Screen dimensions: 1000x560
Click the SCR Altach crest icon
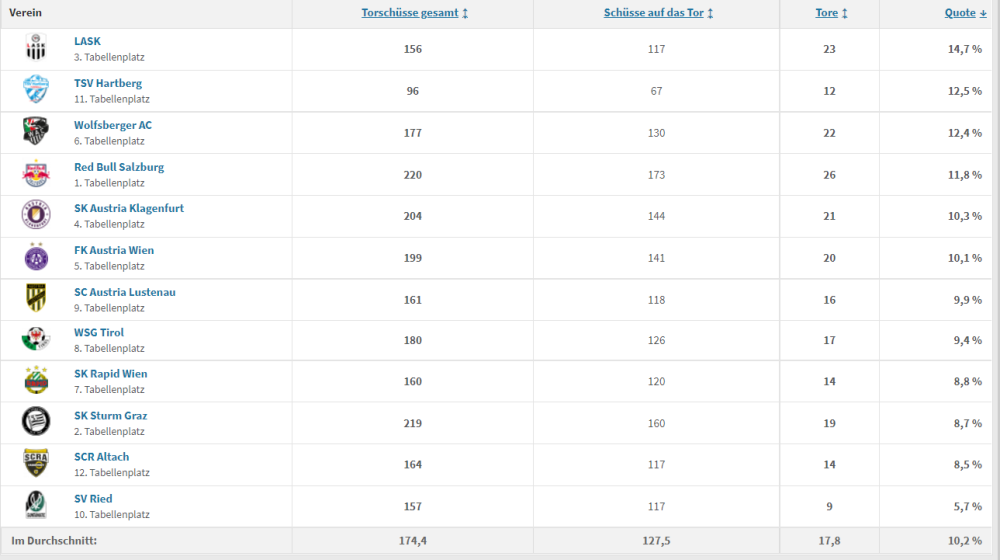coord(36,464)
